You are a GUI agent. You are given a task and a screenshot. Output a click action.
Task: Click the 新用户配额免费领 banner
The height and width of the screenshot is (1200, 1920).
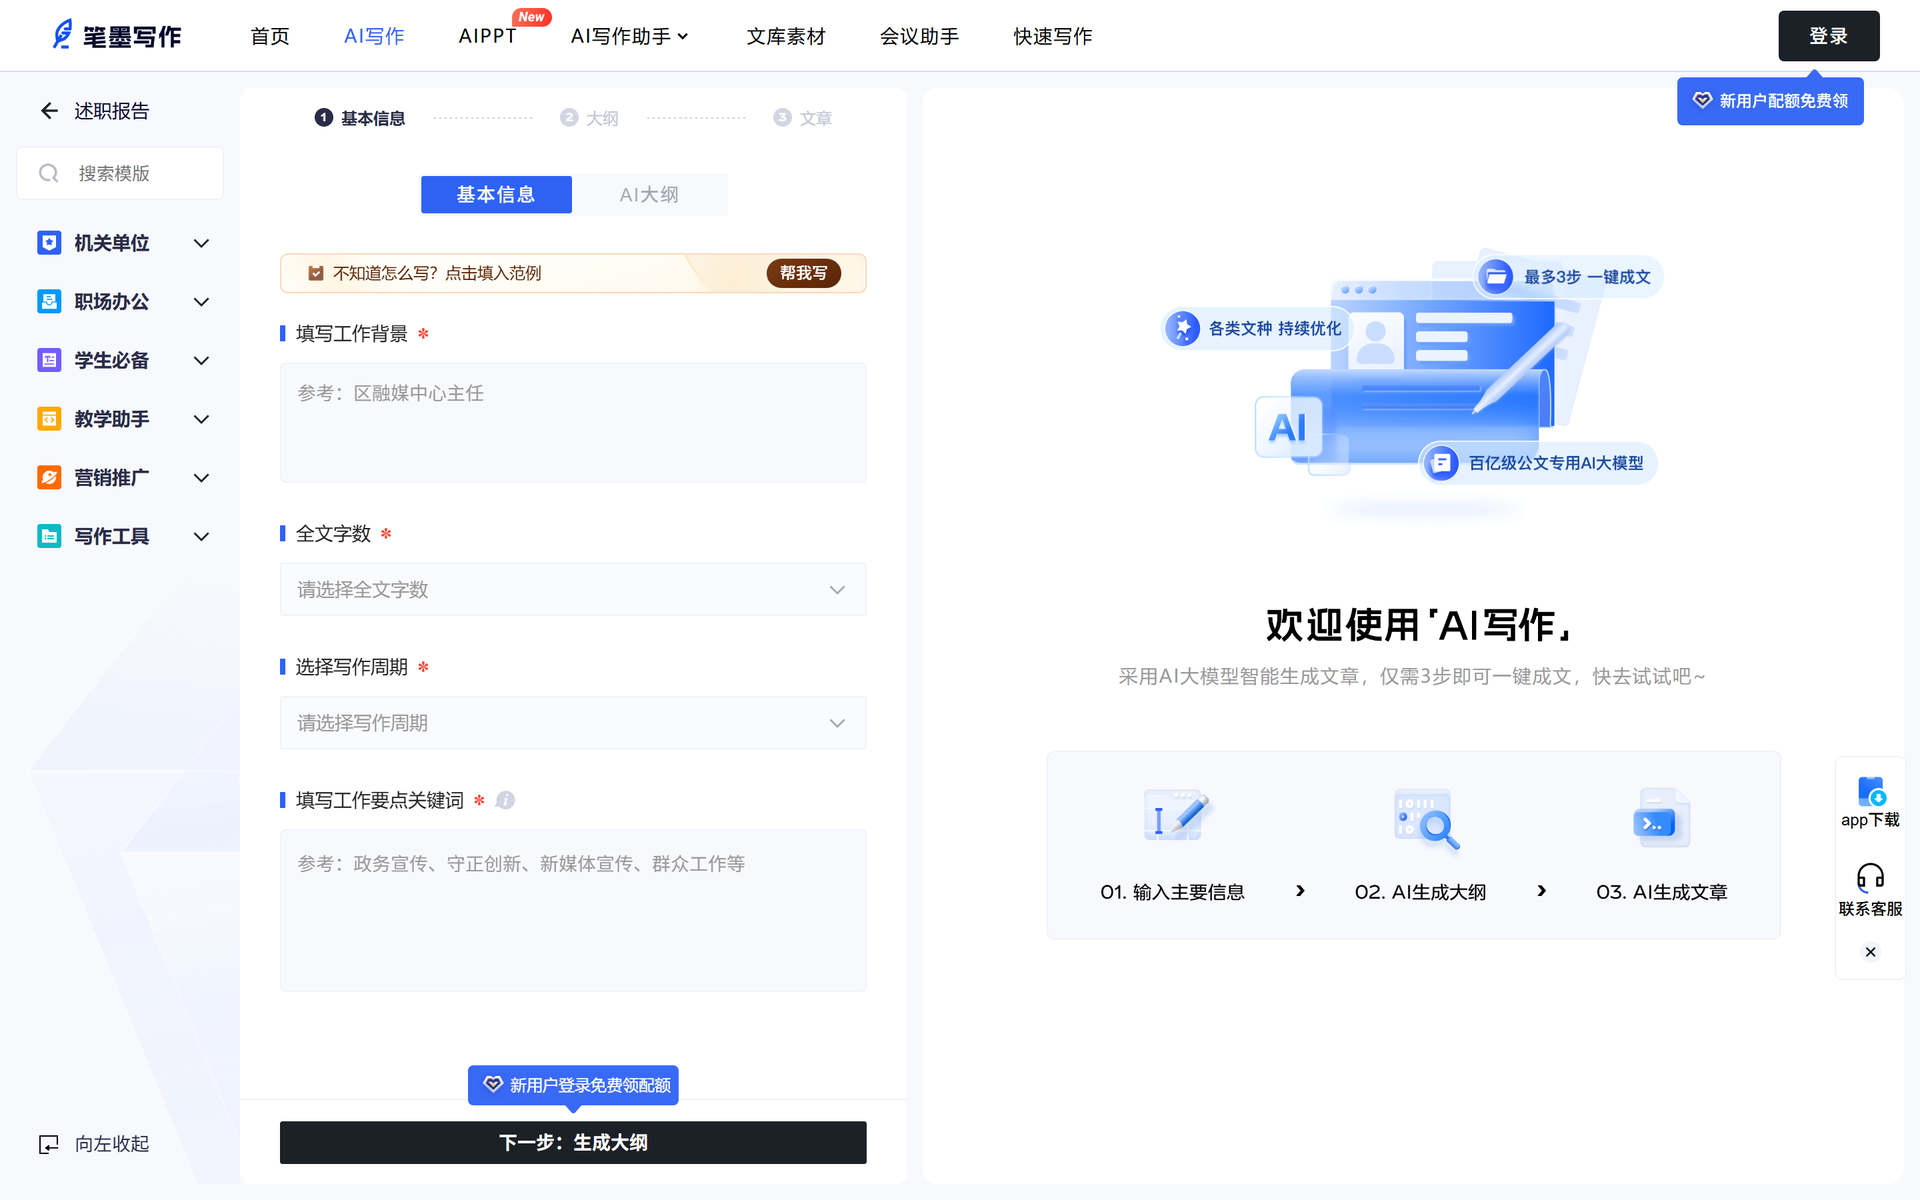(x=1770, y=101)
